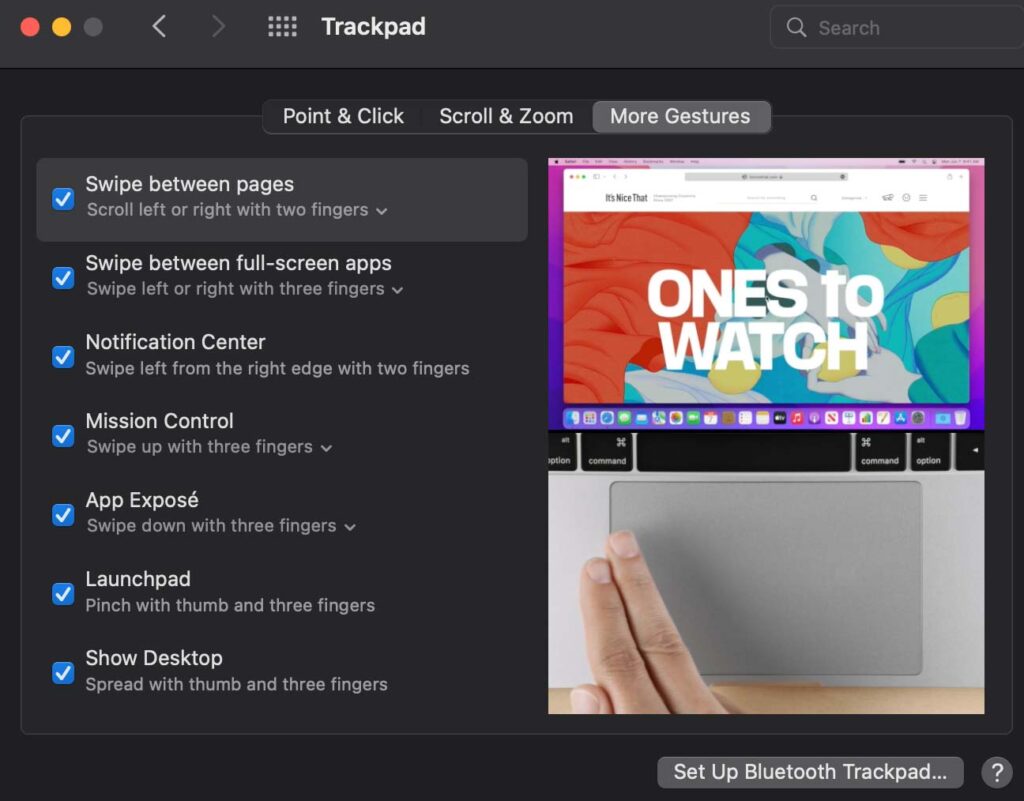This screenshot has height=801, width=1024.
Task: Open the Show All preferences grid
Action: tap(283, 27)
